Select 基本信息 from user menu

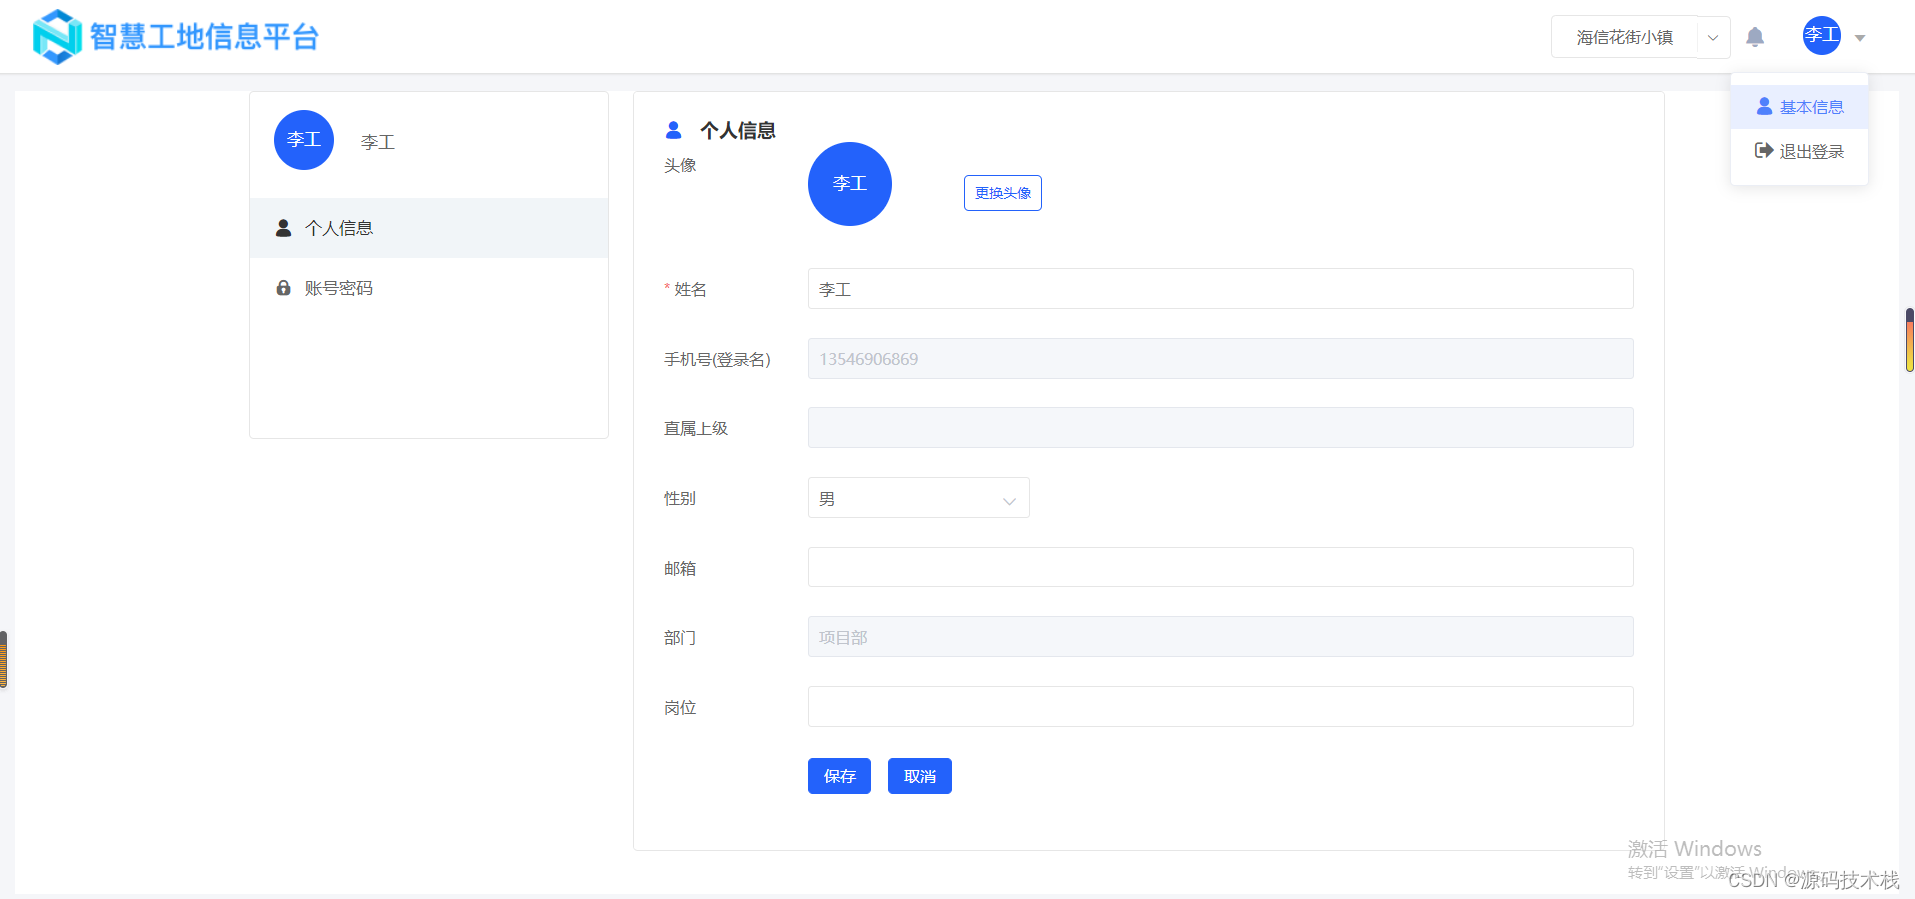coord(1799,107)
